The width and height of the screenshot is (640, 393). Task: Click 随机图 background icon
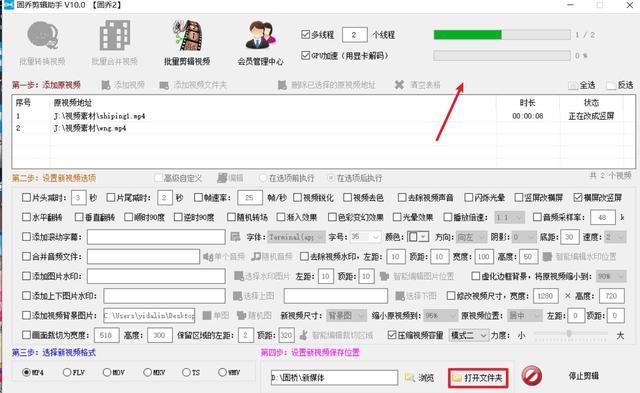(241, 315)
